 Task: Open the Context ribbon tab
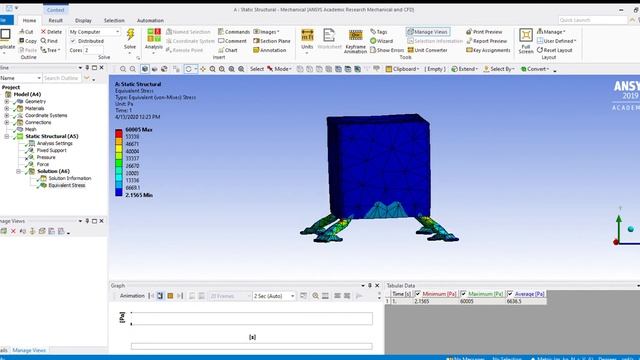(x=56, y=10)
